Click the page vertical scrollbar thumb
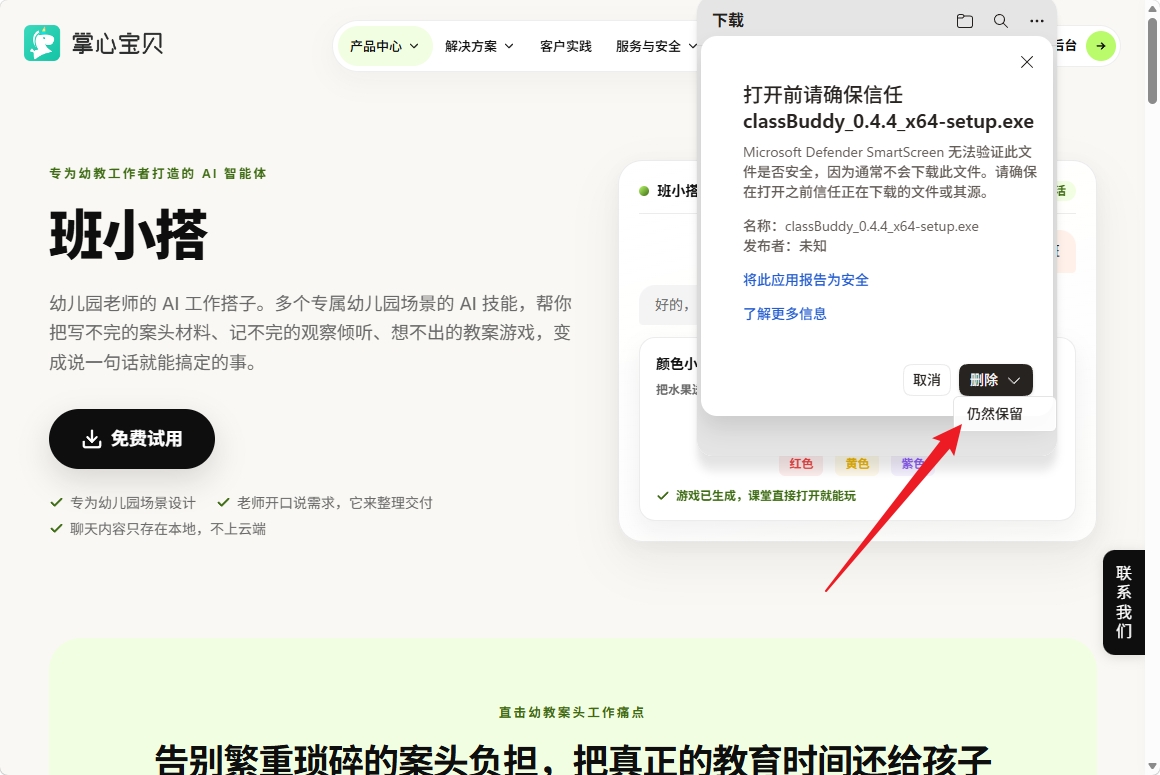This screenshot has height=775, width=1160. point(1152,61)
